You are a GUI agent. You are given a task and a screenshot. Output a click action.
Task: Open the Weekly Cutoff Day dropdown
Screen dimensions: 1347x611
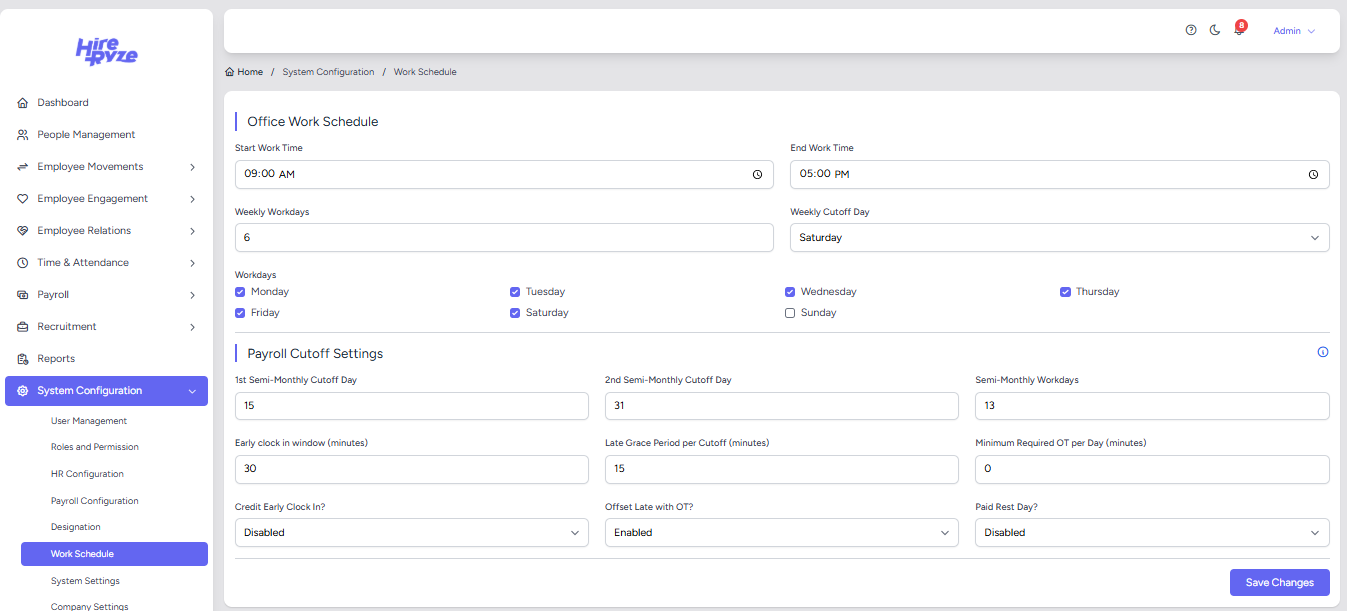pyautogui.click(x=1059, y=238)
